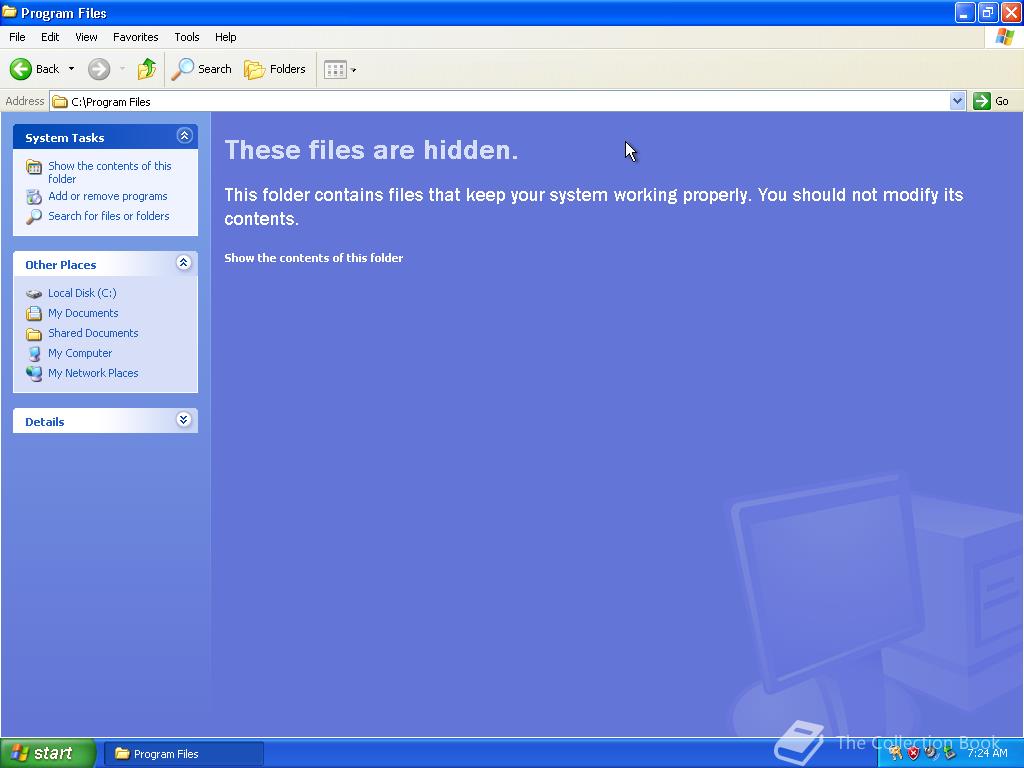Select Program Files taskbar button
Viewport: 1024px width, 768px height.
(x=184, y=754)
